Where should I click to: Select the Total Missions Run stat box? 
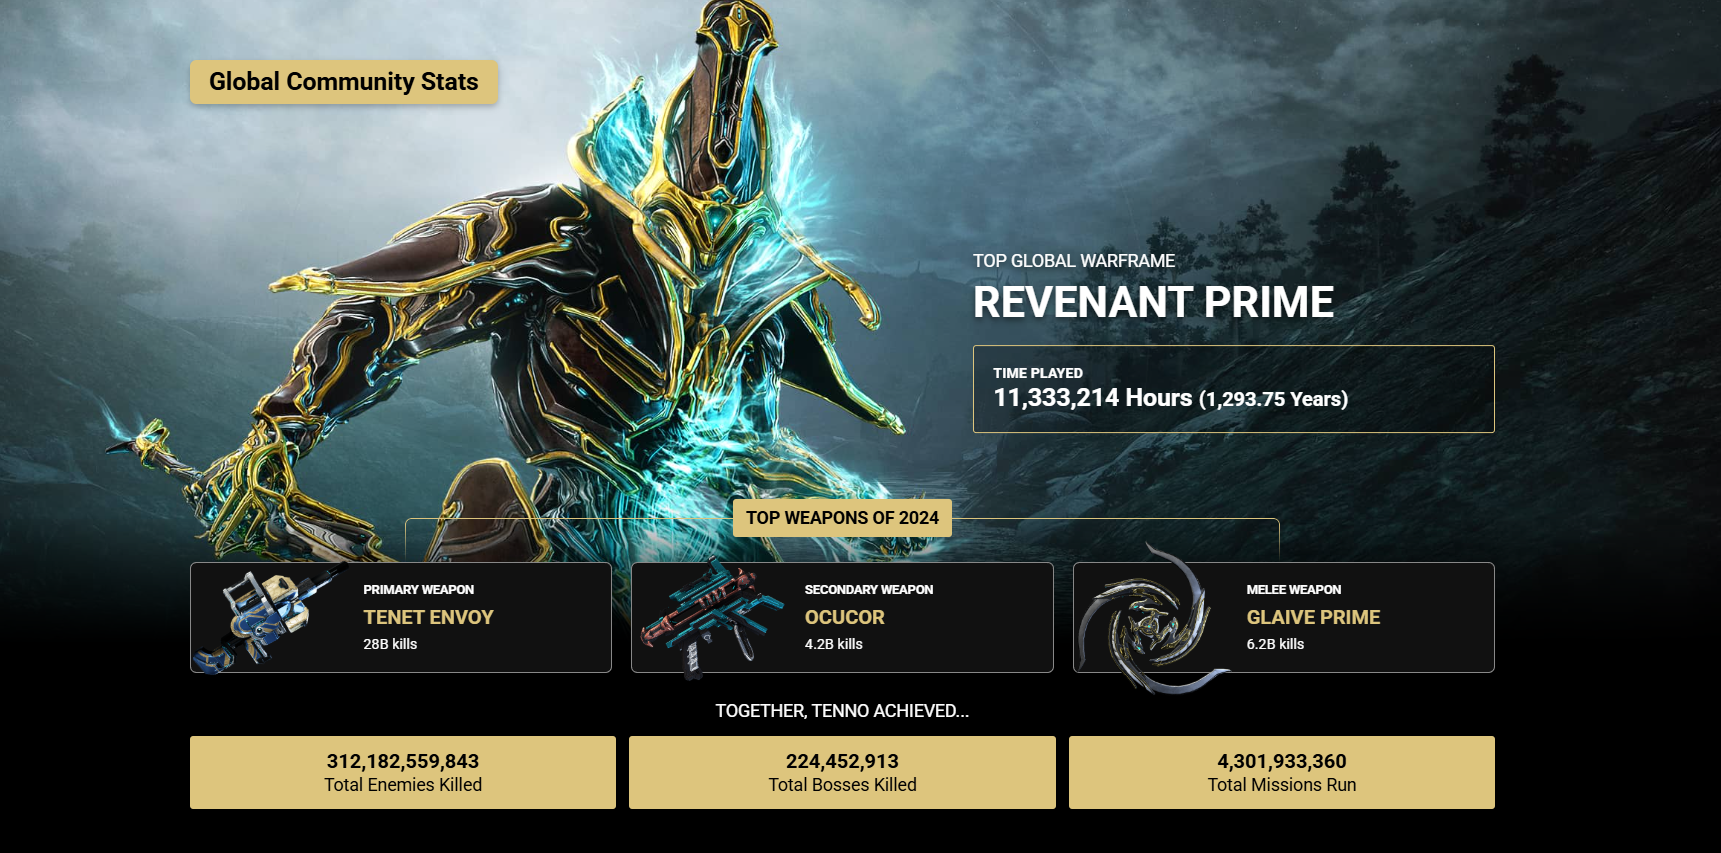[x=1282, y=772]
